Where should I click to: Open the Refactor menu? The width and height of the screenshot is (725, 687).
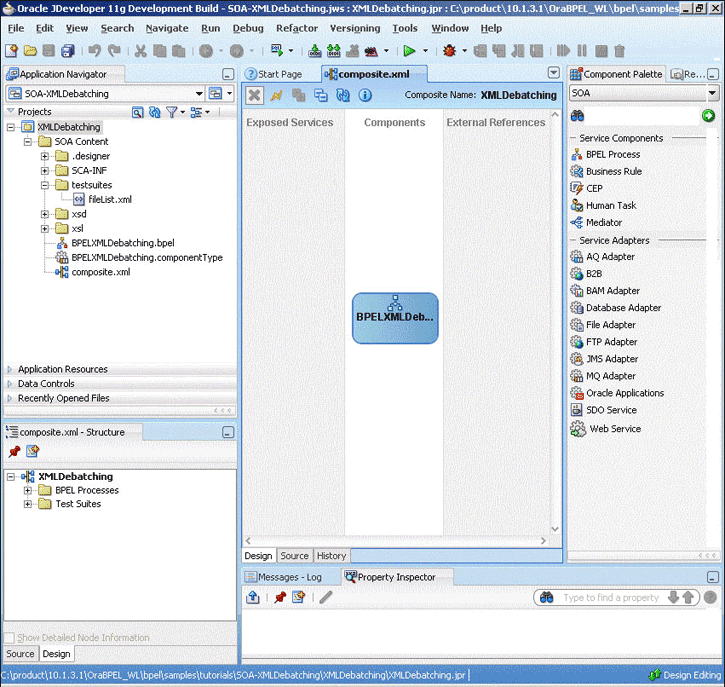point(296,28)
